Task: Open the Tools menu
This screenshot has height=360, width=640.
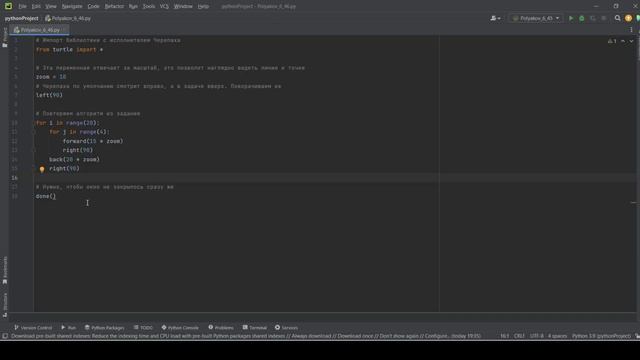Action: point(149,6)
